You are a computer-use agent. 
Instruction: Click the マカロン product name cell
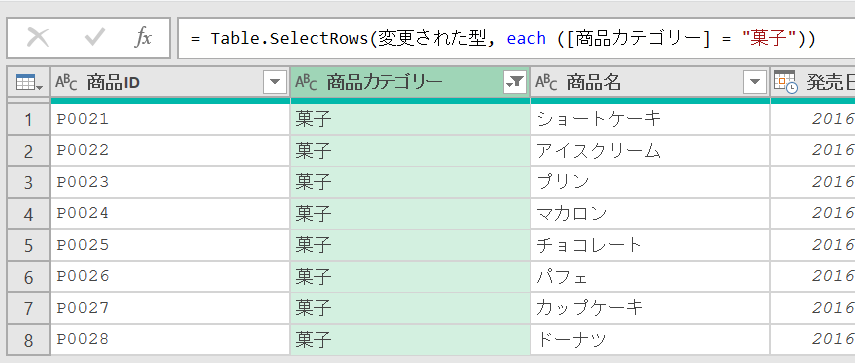pyautogui.click(x=650, y=214)
